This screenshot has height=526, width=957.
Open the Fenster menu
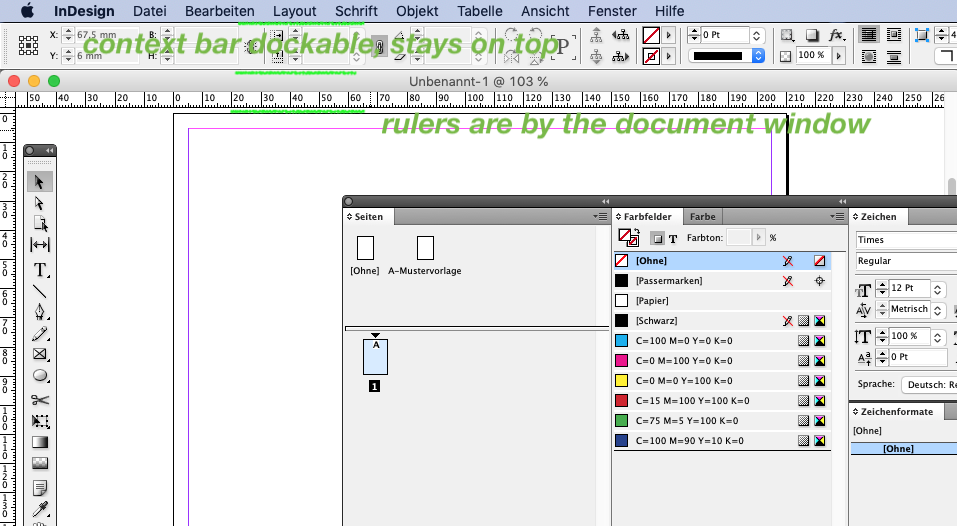click(x=612, y=11)
